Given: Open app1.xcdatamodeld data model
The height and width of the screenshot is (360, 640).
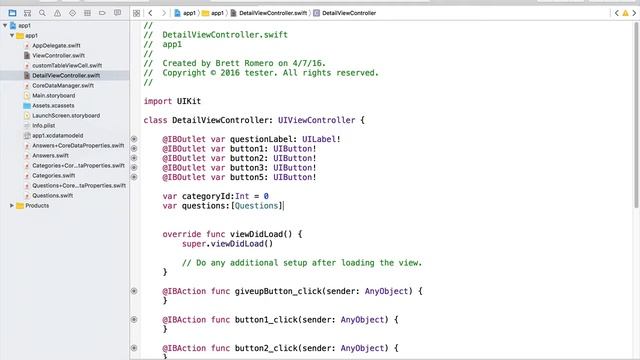Looking at the screenshot, I should click(58, 136).
